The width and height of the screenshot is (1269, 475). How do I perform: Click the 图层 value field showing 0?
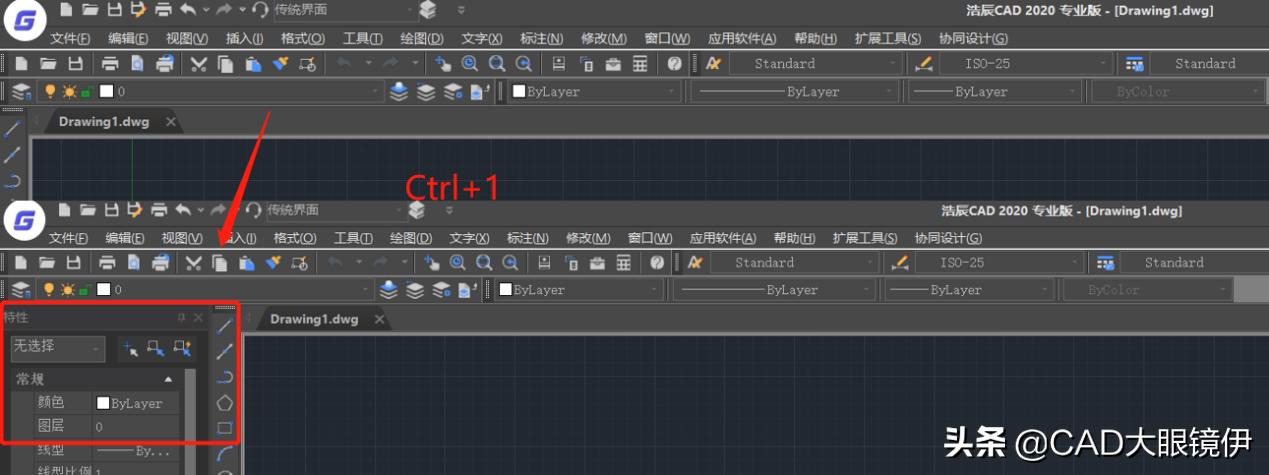pyautogui.click(x=137, y=427)
